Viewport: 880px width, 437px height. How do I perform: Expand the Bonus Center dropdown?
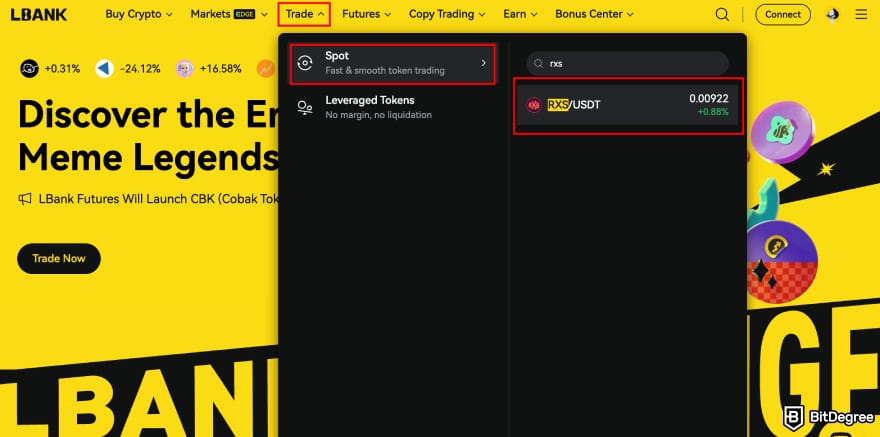coord(594,15)
